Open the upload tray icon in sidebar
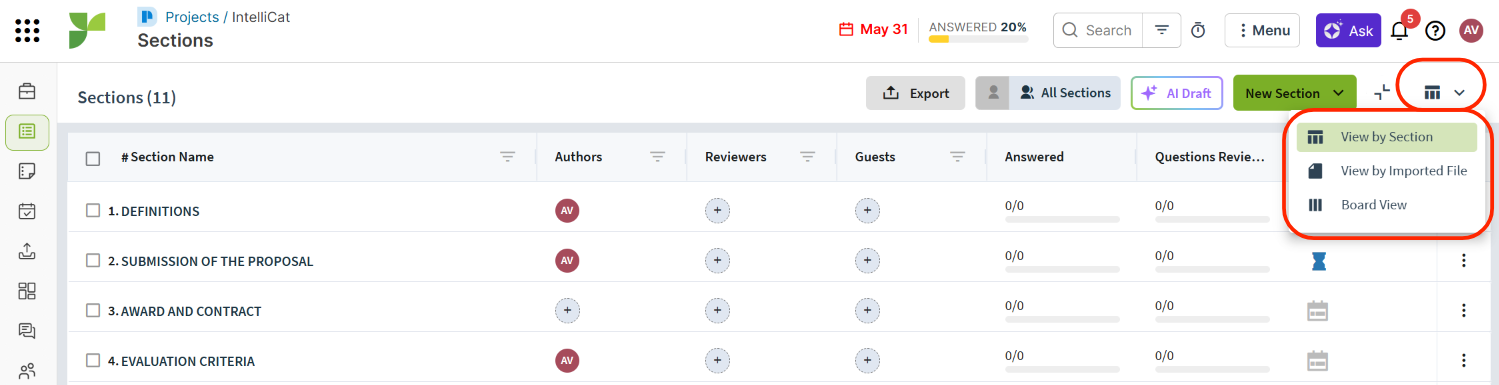 coord(28,251)
